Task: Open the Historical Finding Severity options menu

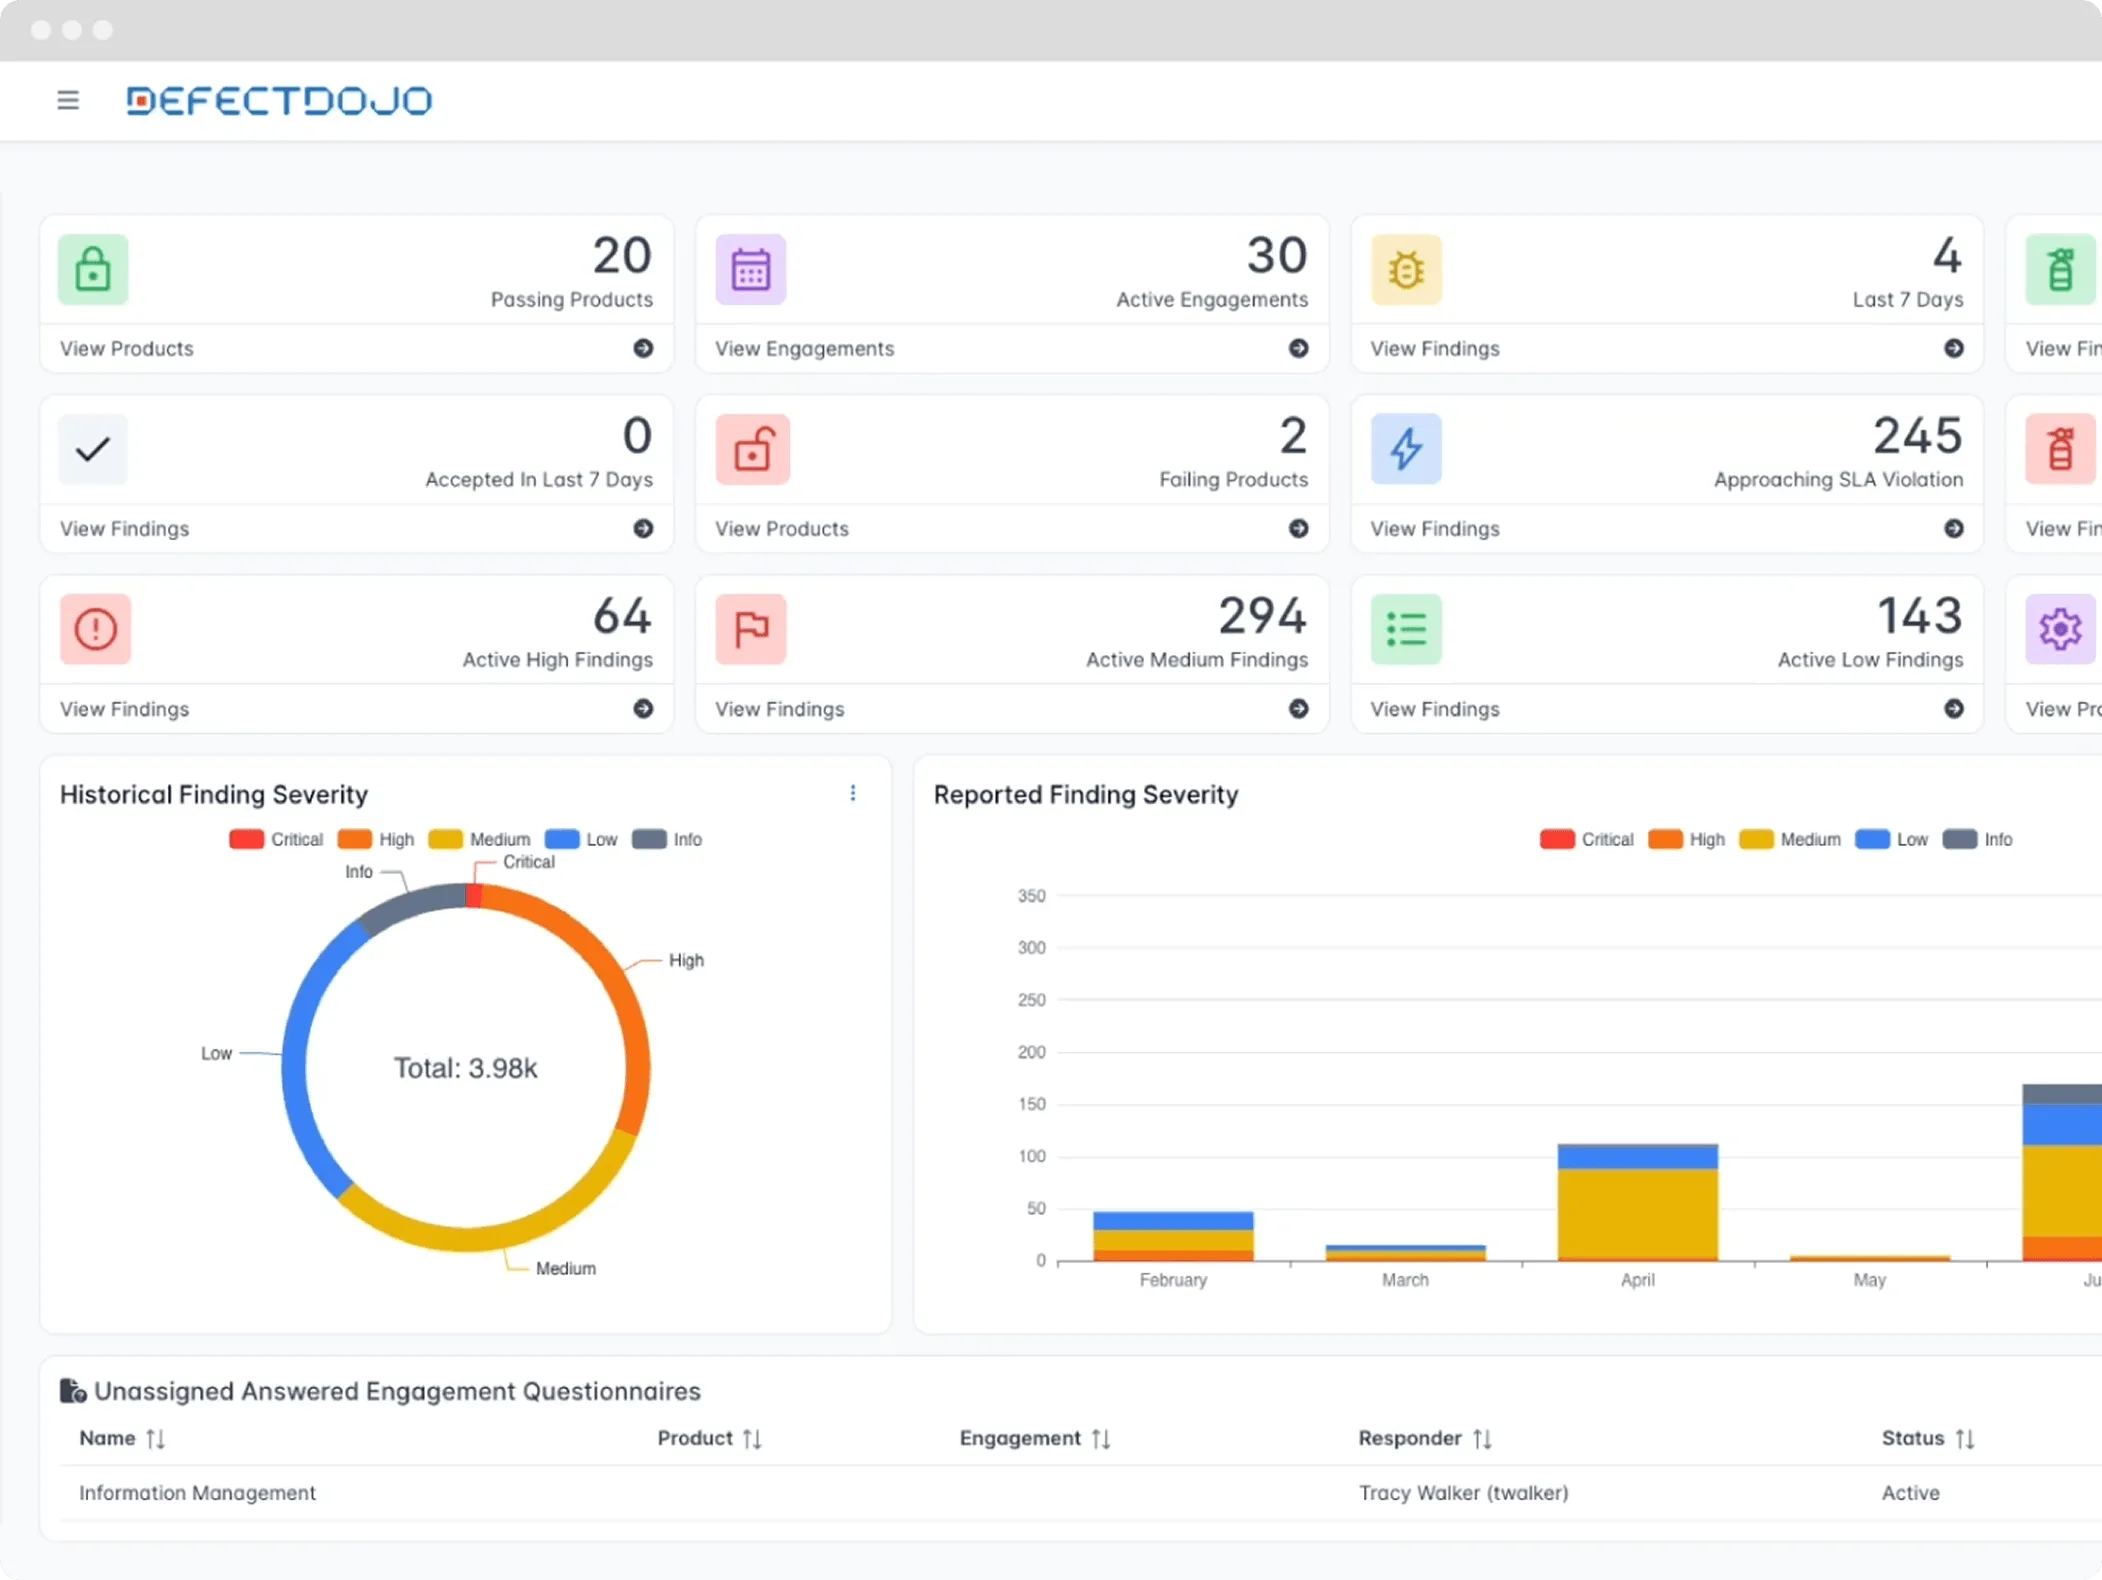Action: tap(852, 793)
